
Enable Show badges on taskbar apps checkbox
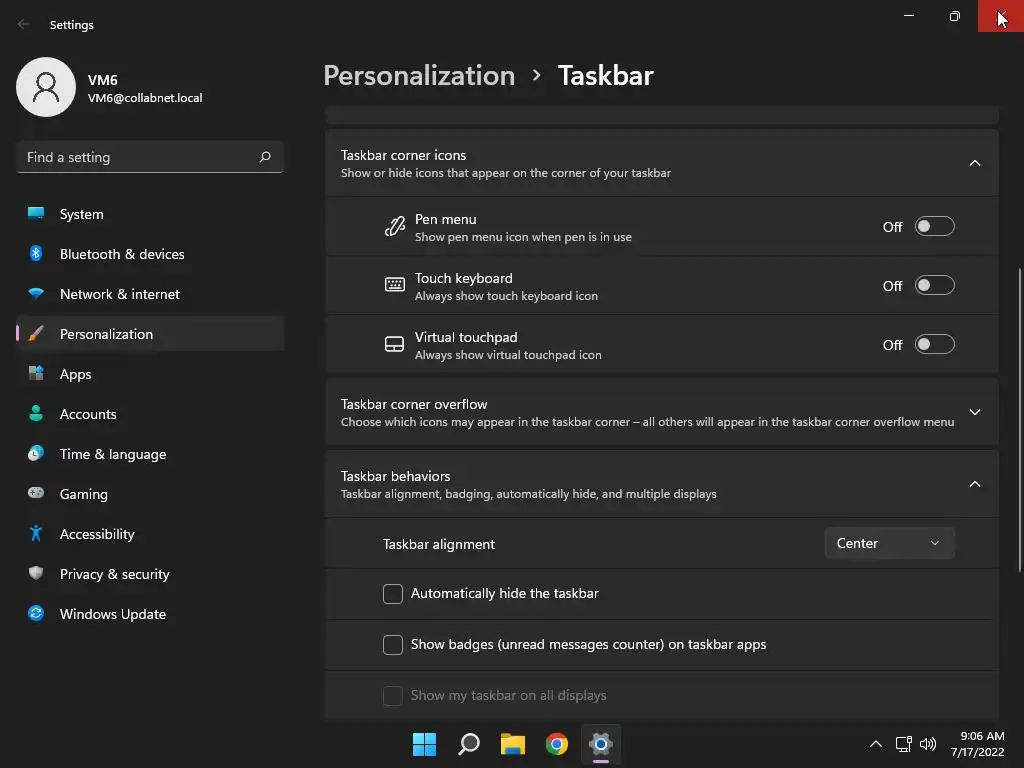click(393, 645)
